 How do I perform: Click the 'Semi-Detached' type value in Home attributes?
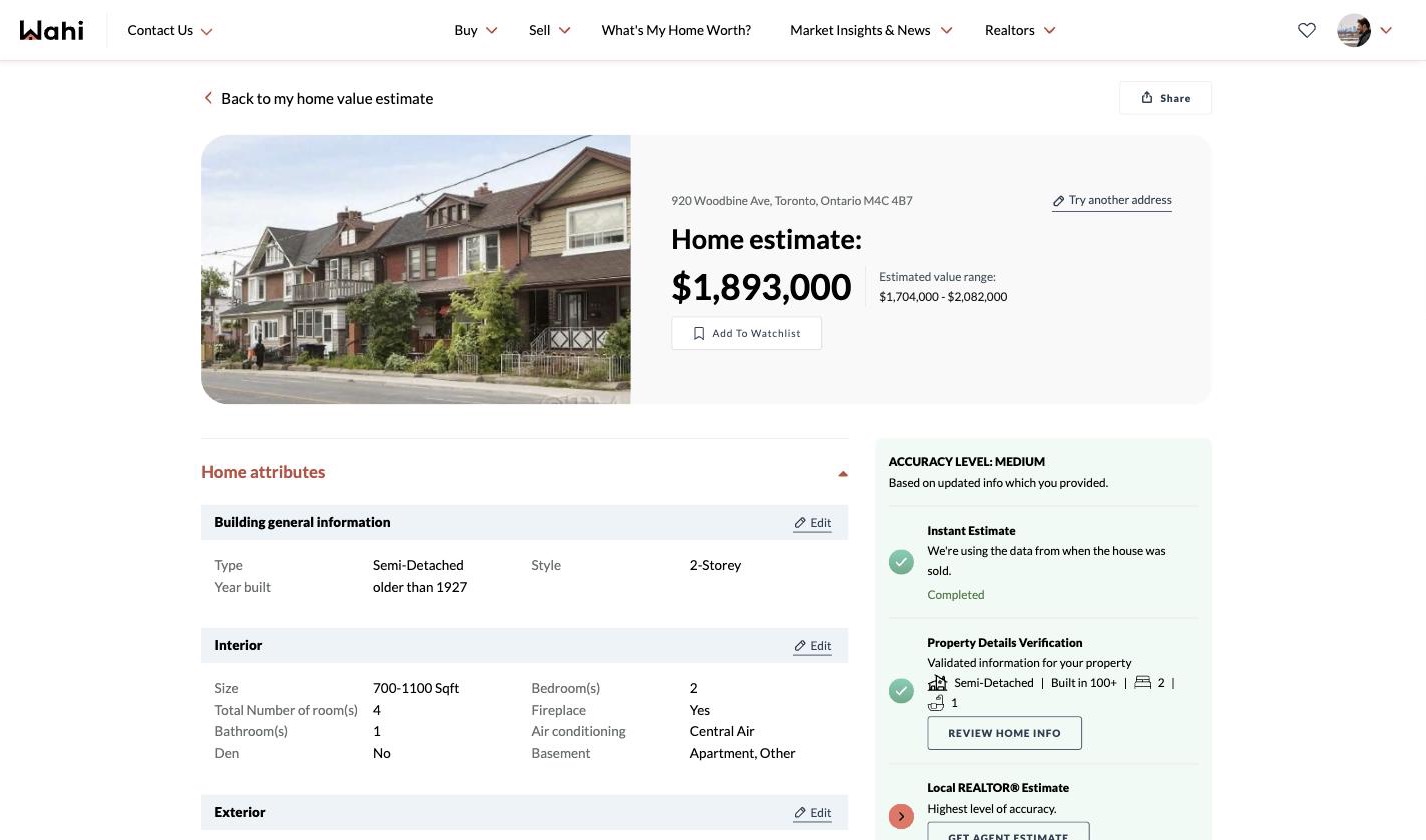[x=418, y=565]
